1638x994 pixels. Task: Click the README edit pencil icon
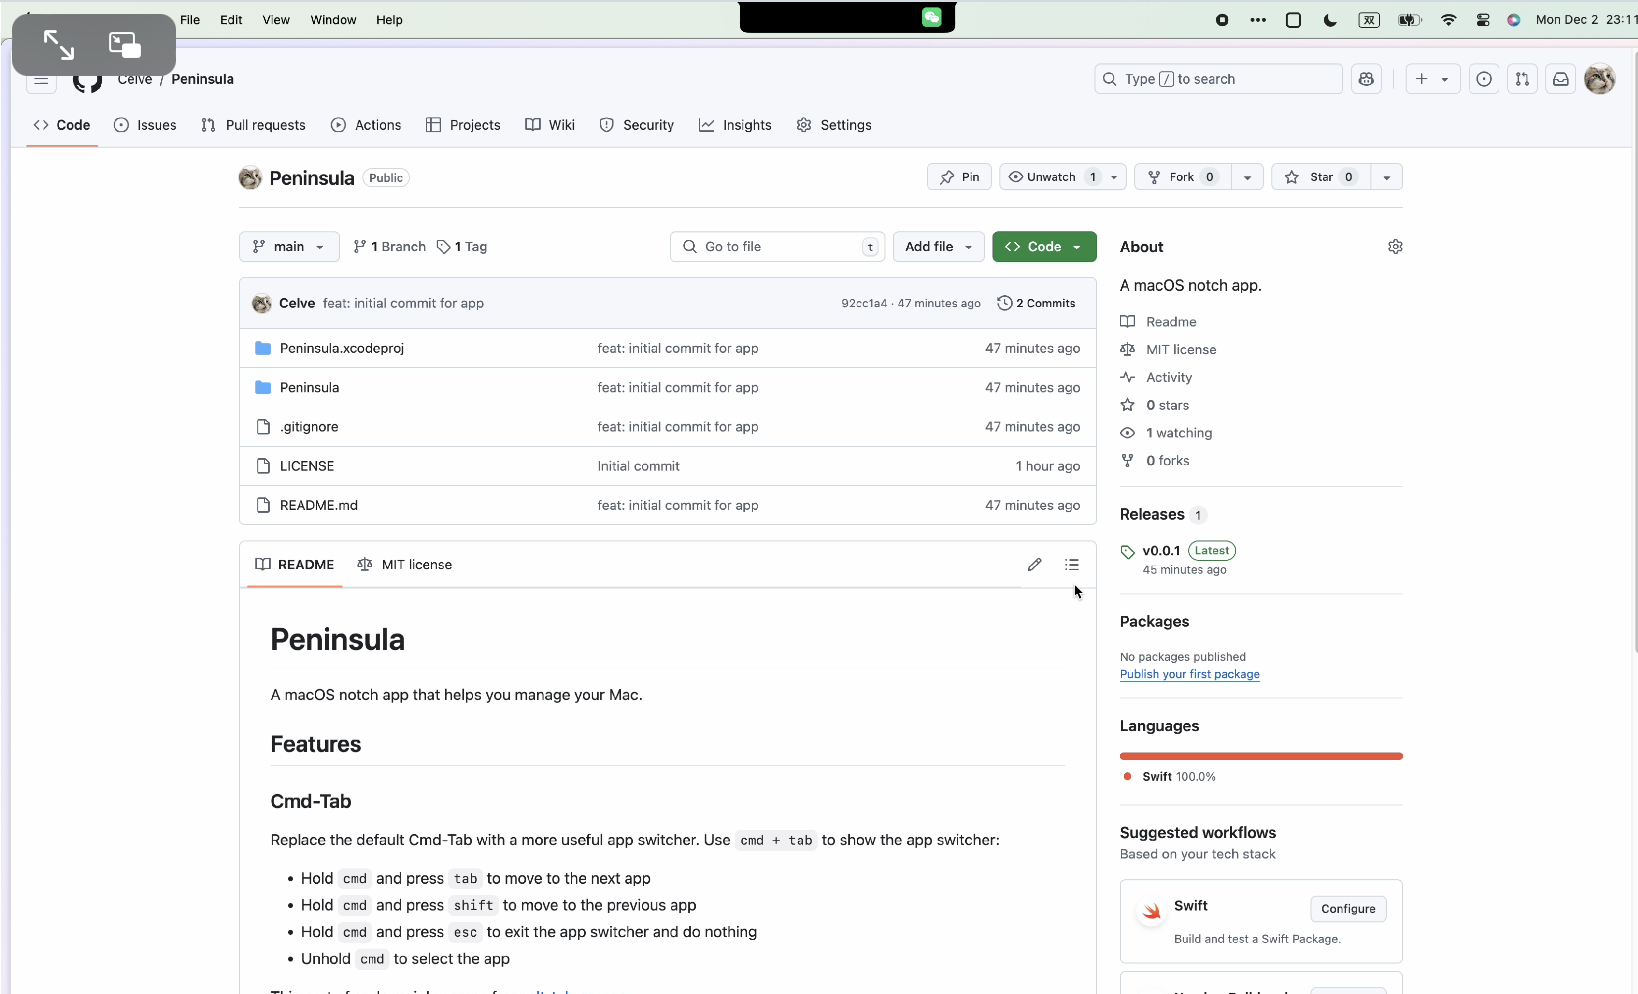1034,565
